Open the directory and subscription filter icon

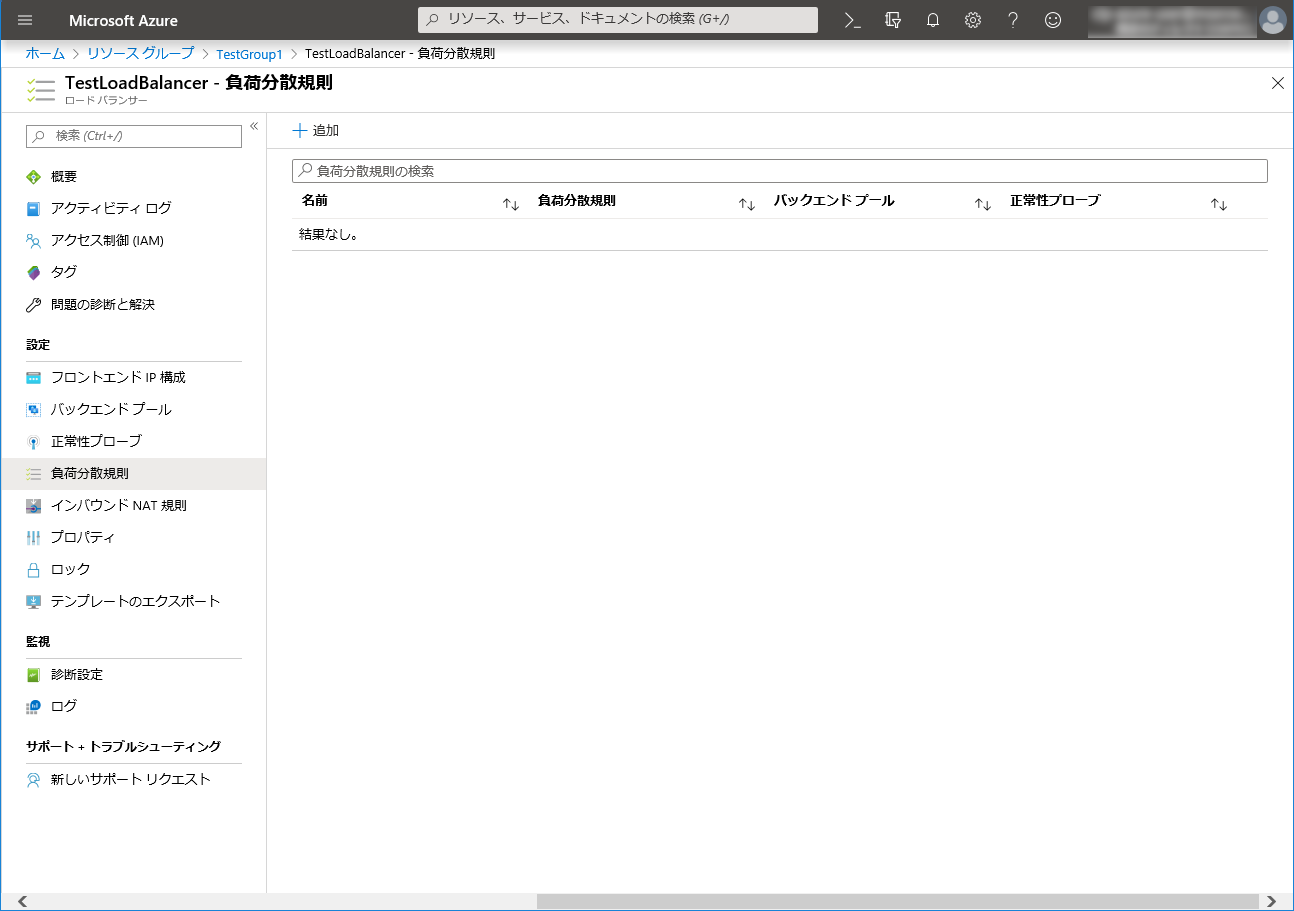coord(893,20)
